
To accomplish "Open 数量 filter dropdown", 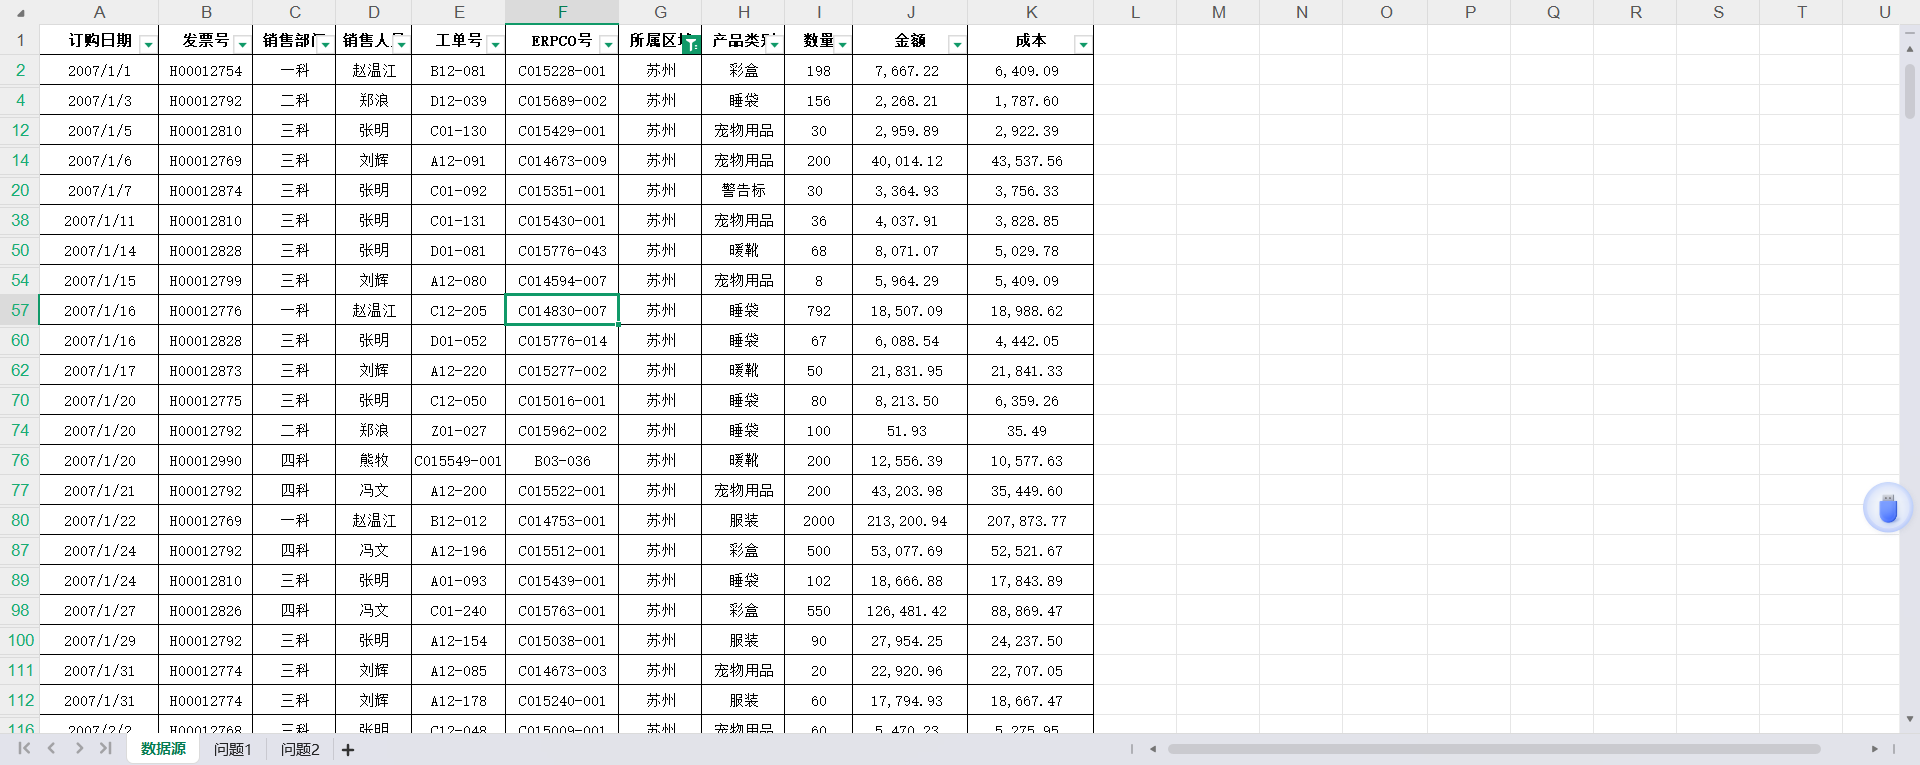I will coord(842,44).
